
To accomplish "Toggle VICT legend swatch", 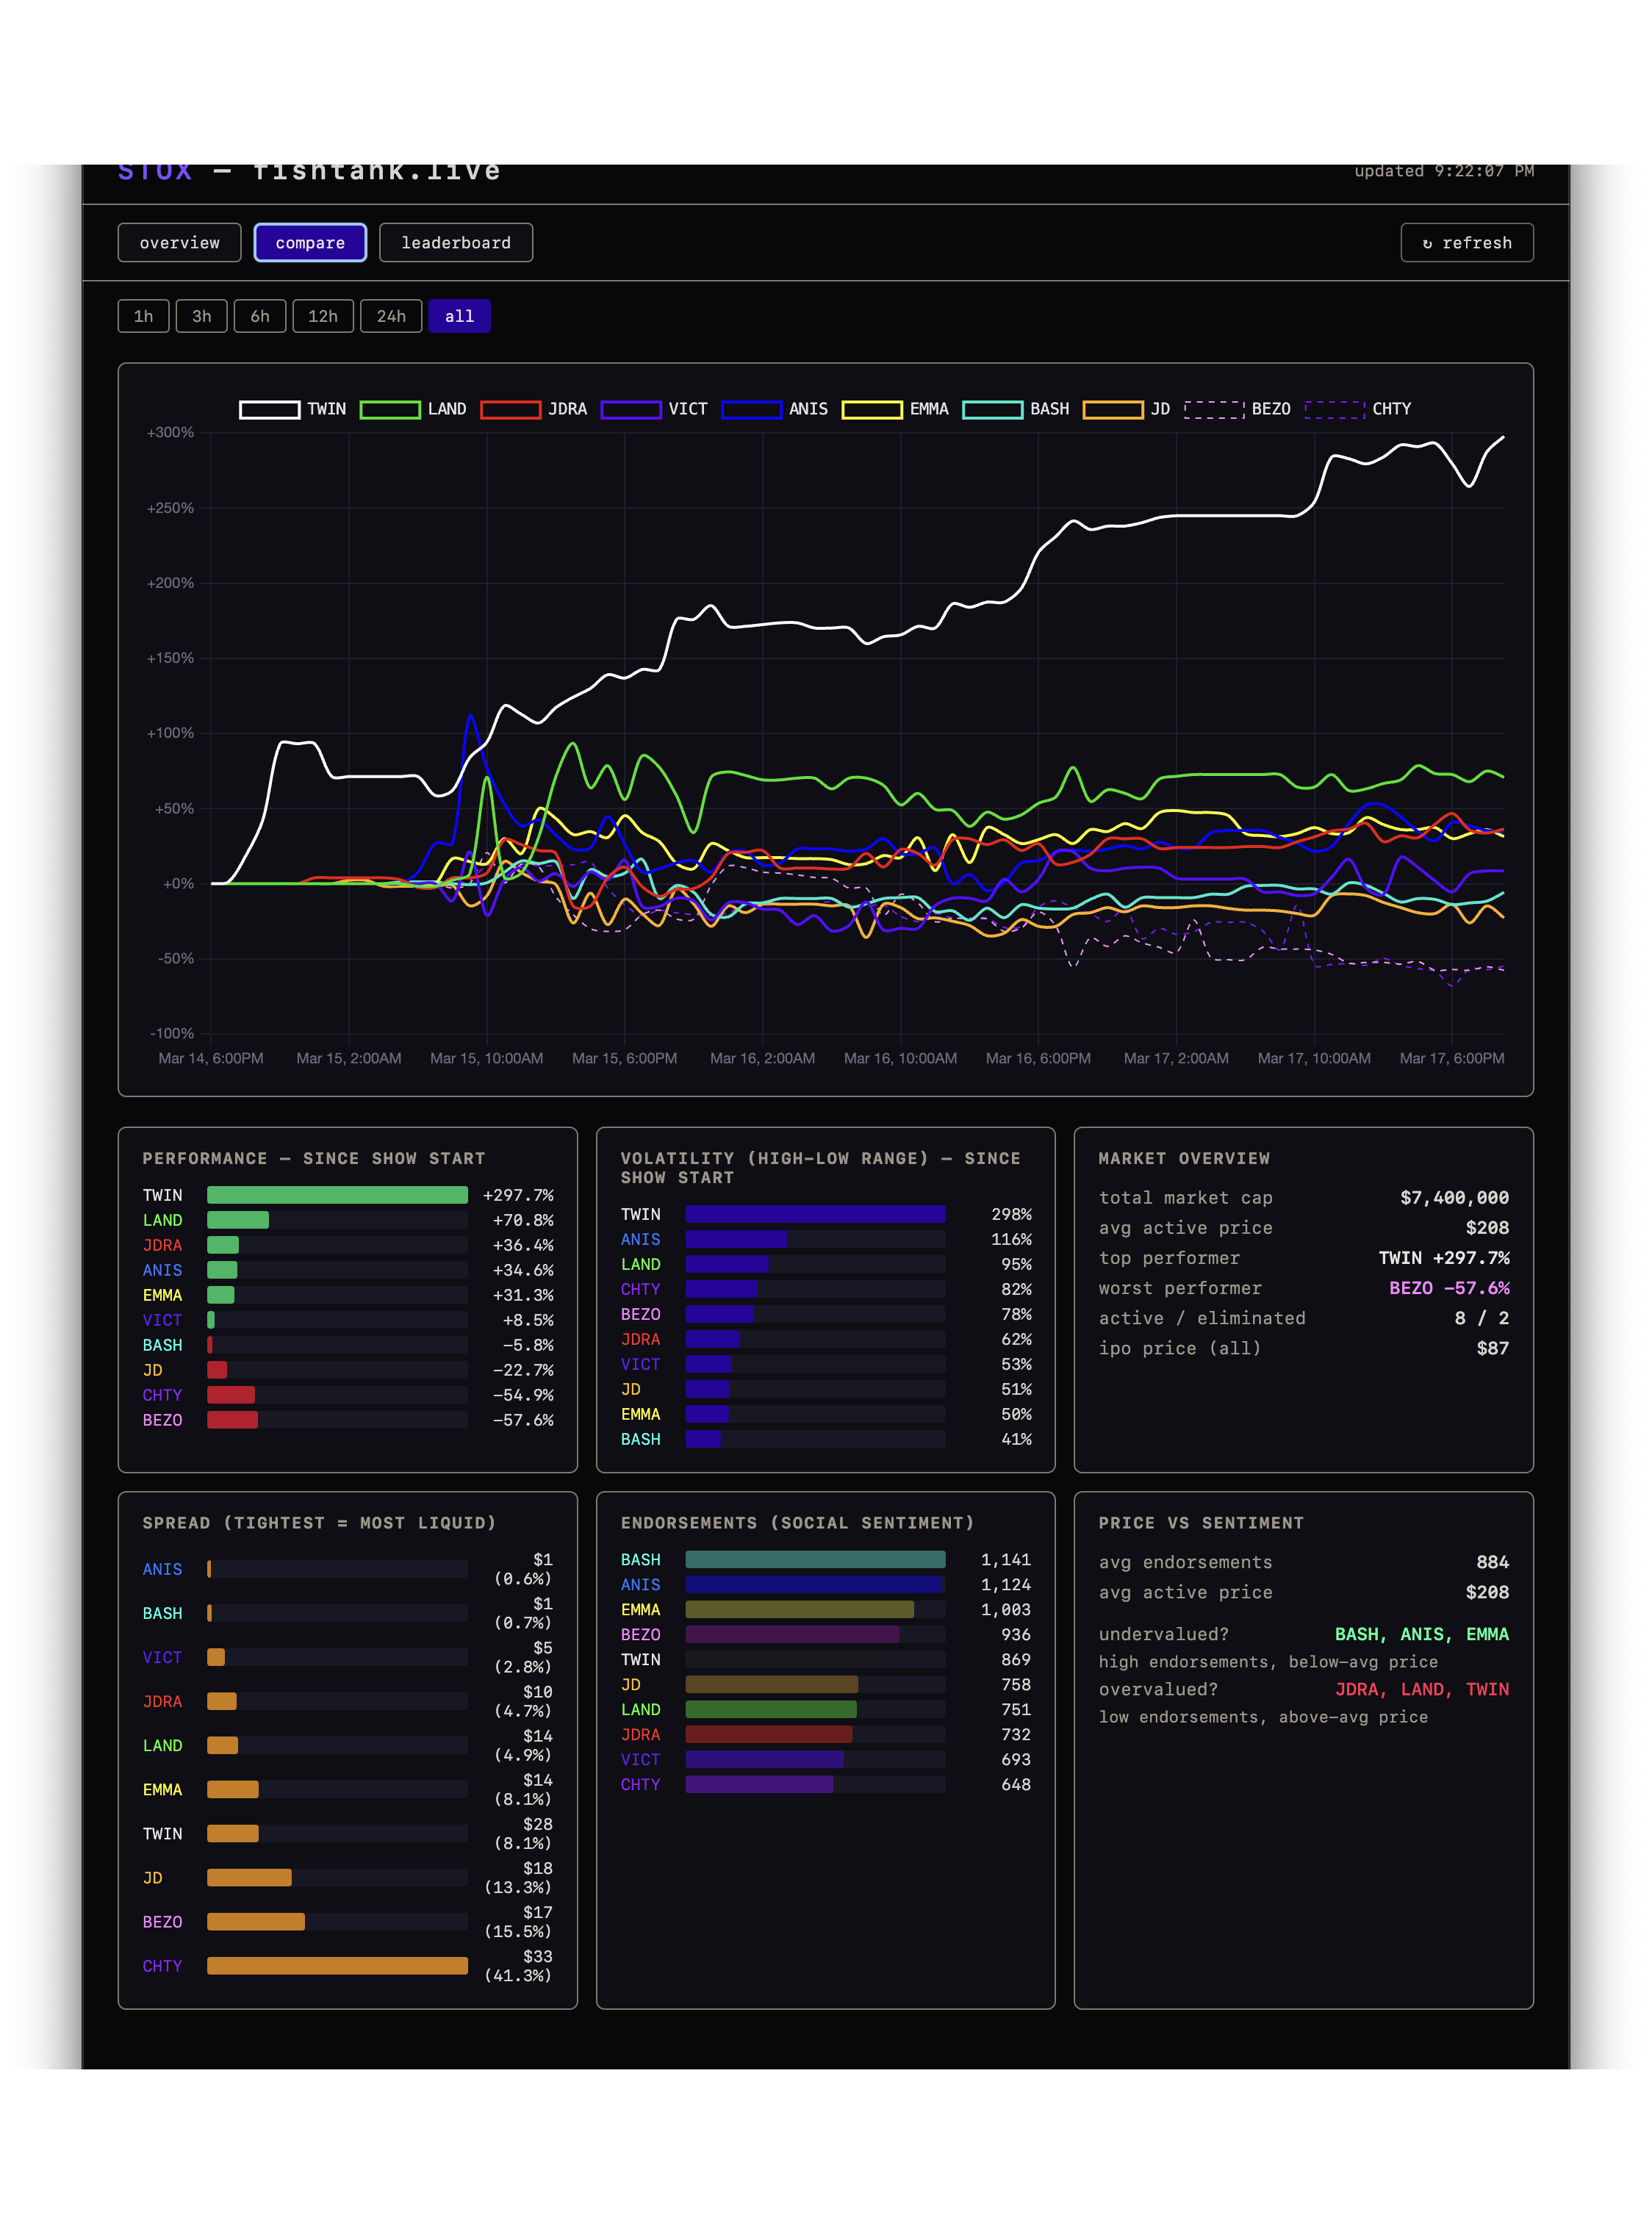I will tap(631, 409).
